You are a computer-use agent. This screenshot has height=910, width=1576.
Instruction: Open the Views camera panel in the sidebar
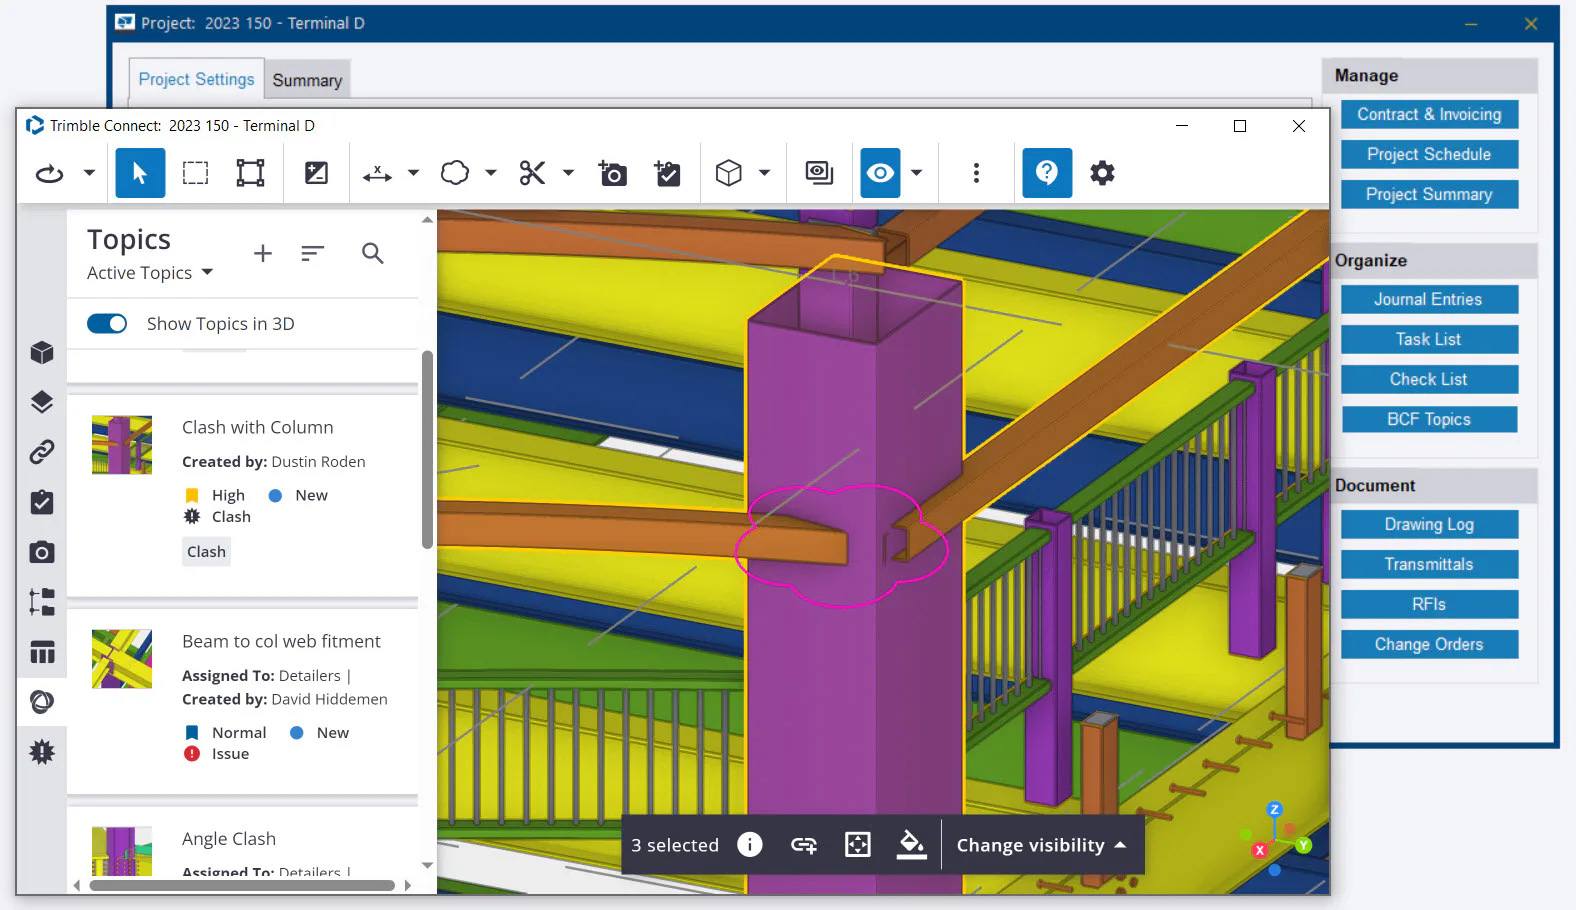42,552
